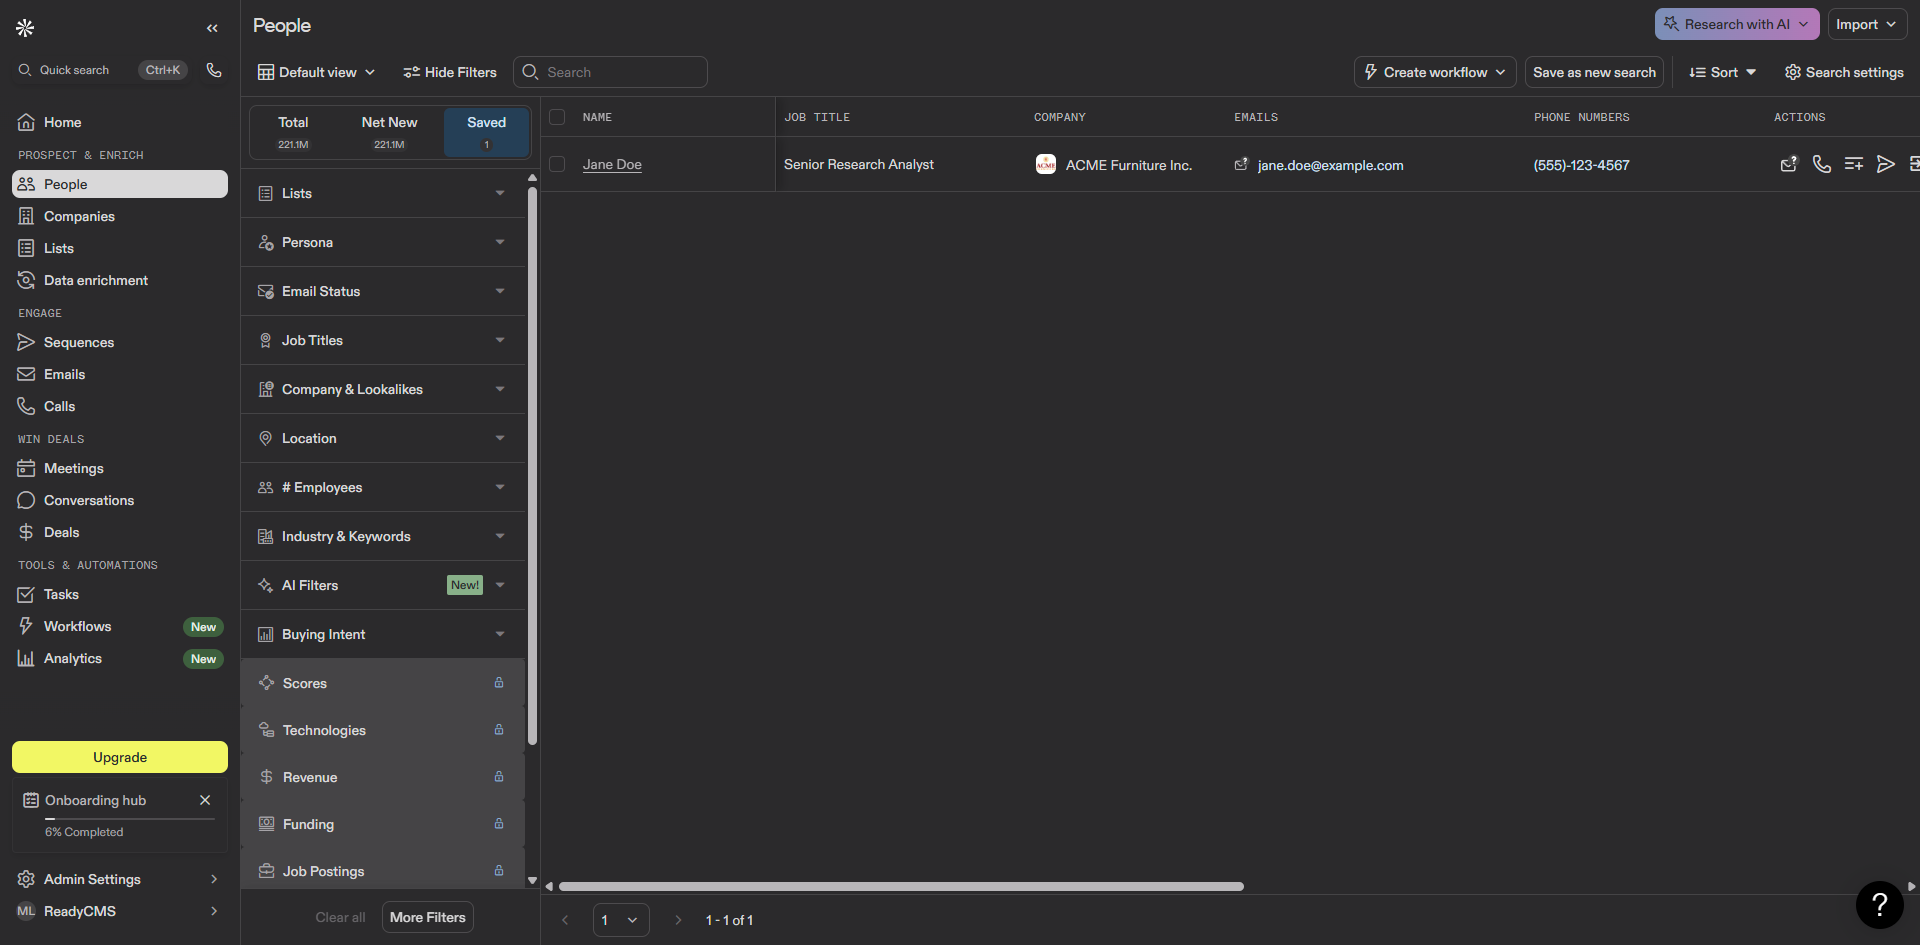The image size is (1920, 945).
Task: Select the Saved tab
Action: (487, 132)
